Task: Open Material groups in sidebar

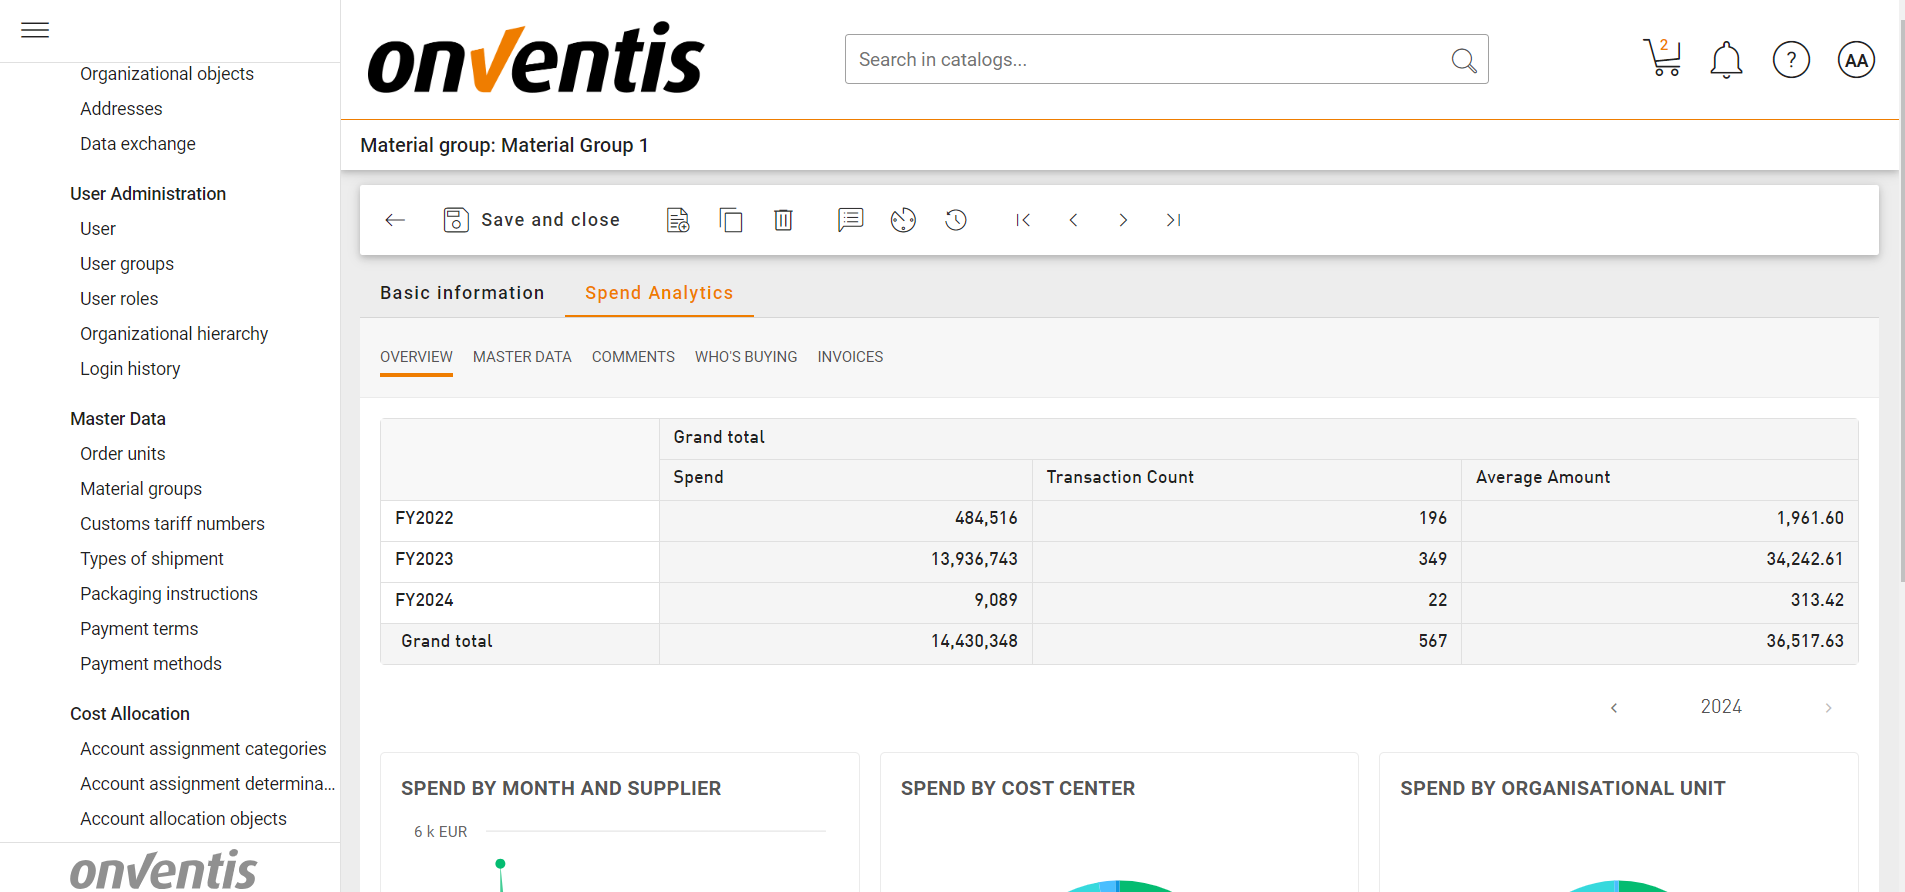Action: tap(141, 489)
